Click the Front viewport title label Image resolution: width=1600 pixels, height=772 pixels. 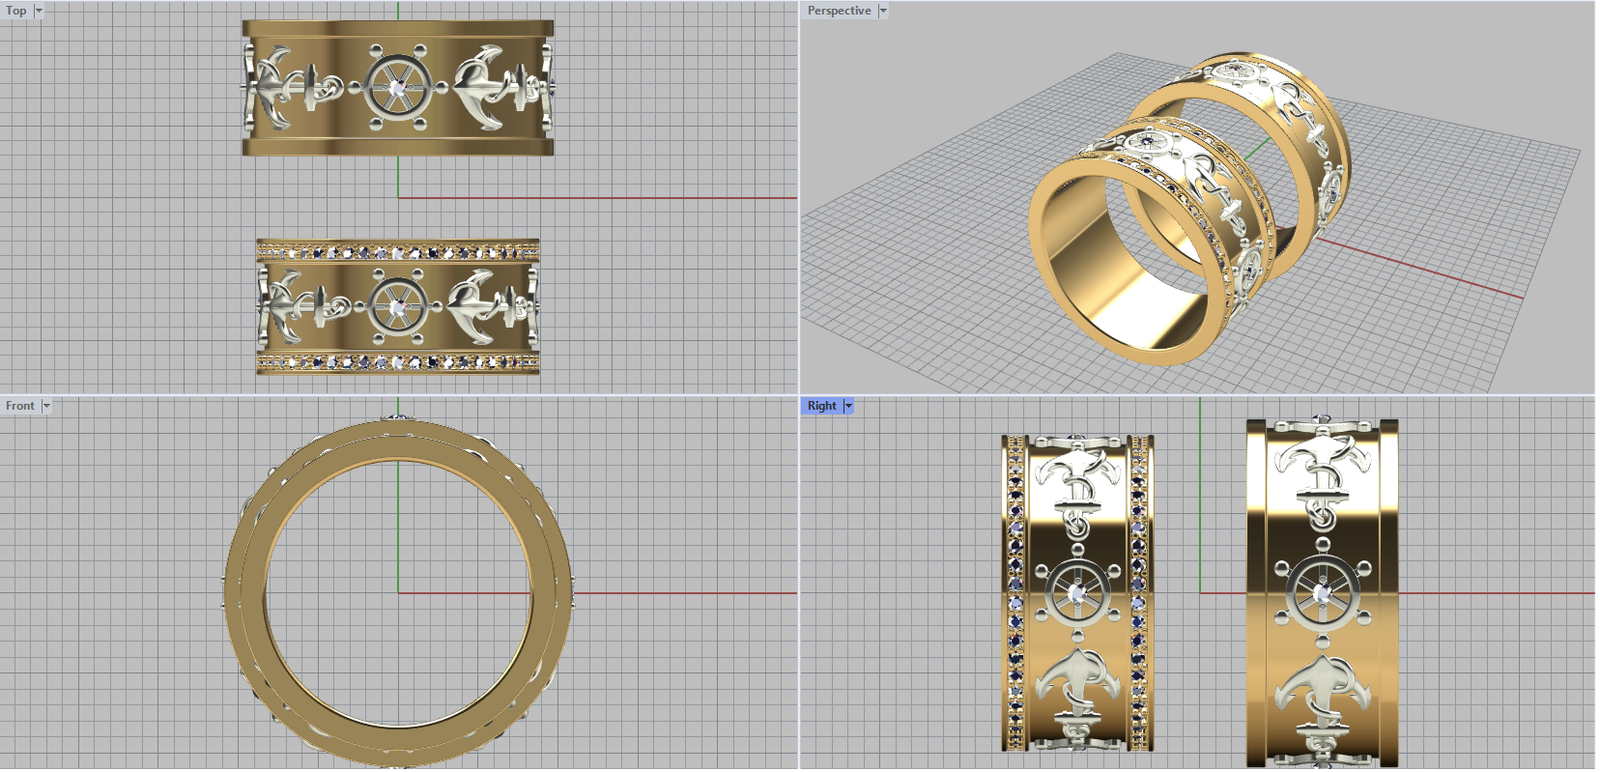pos(20,406)
